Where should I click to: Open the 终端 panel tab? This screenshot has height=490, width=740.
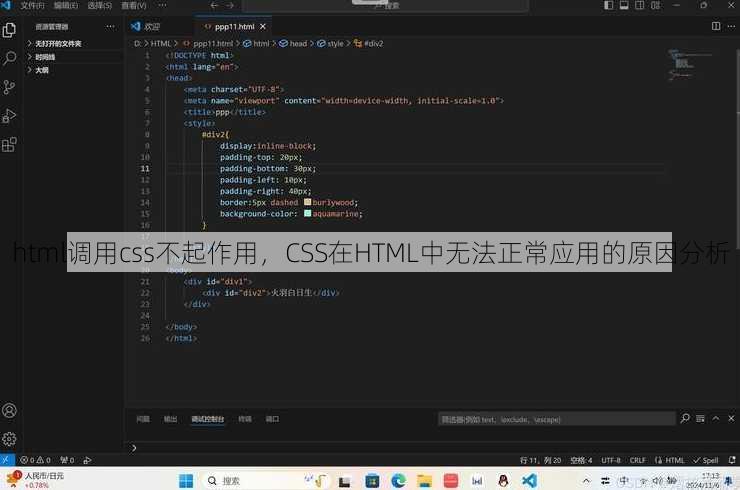click(245, 419)
